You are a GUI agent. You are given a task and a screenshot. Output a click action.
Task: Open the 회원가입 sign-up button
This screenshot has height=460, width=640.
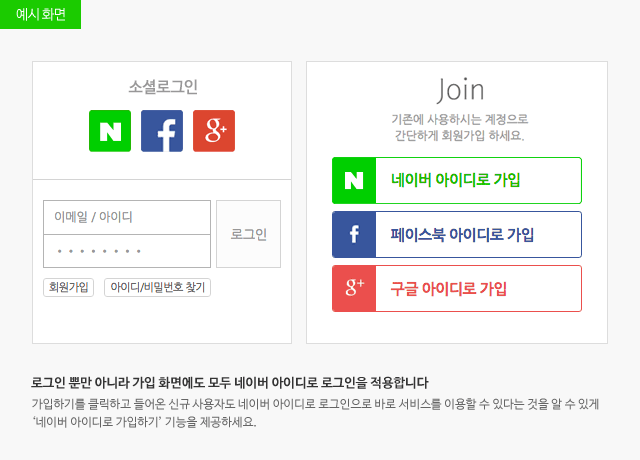click(69, 287)
